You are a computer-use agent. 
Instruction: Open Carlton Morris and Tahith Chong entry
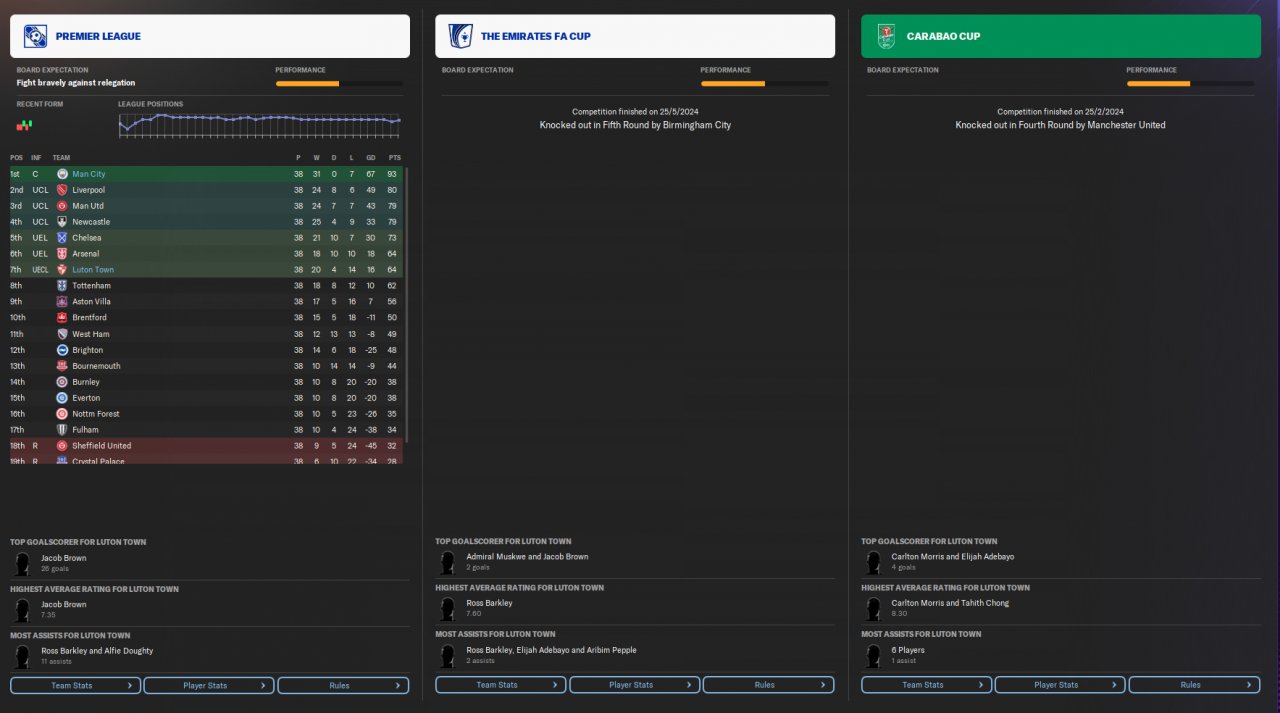click(1061, 609)
